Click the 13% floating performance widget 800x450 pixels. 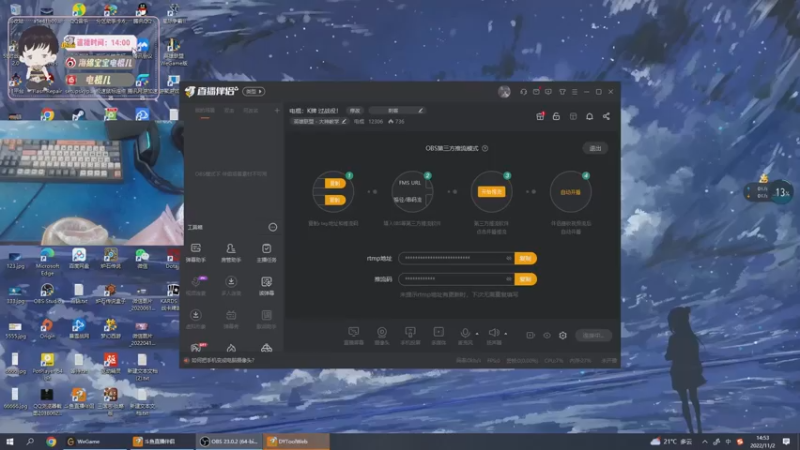pos(768,192)
